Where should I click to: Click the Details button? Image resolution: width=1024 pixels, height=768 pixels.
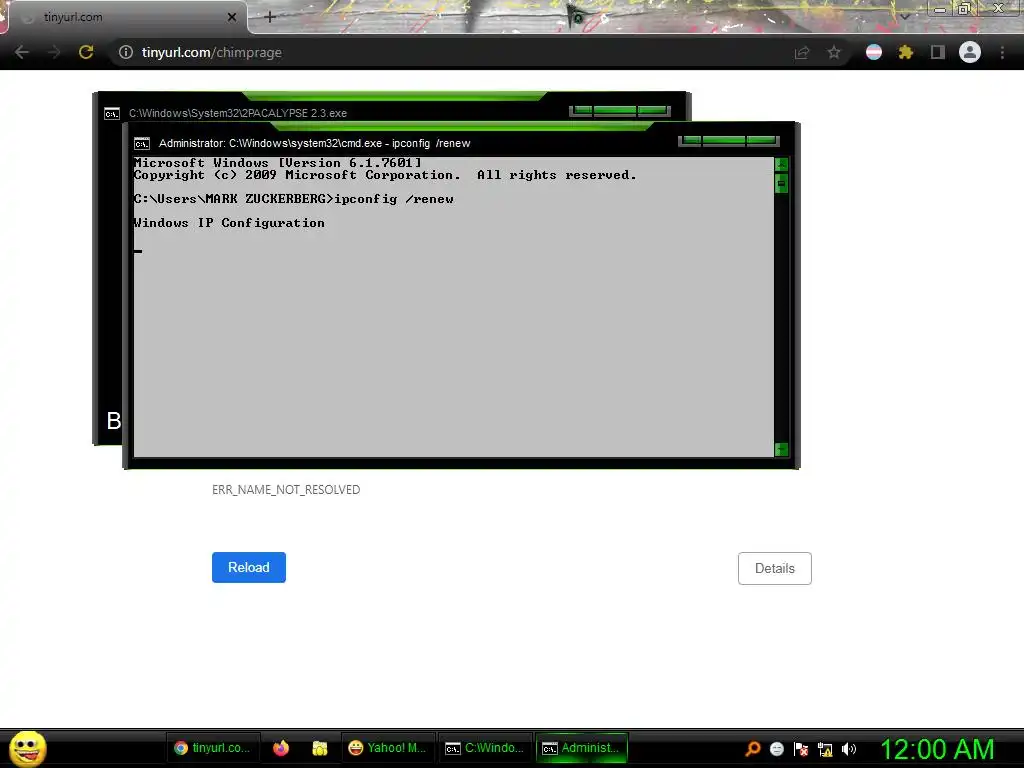point(775,568)
